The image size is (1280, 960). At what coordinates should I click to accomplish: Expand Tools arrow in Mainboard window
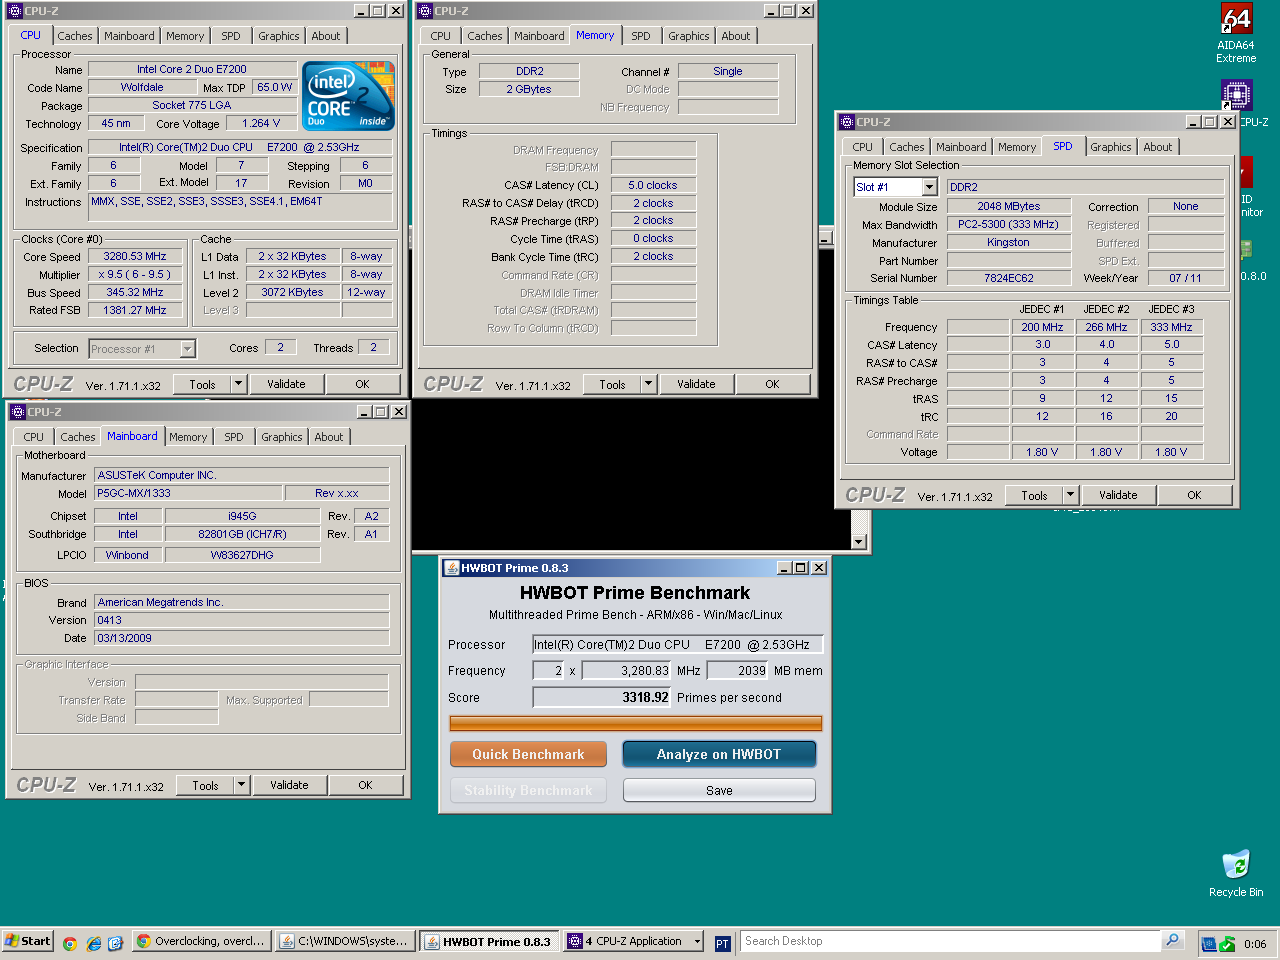[x=242, y=785]
